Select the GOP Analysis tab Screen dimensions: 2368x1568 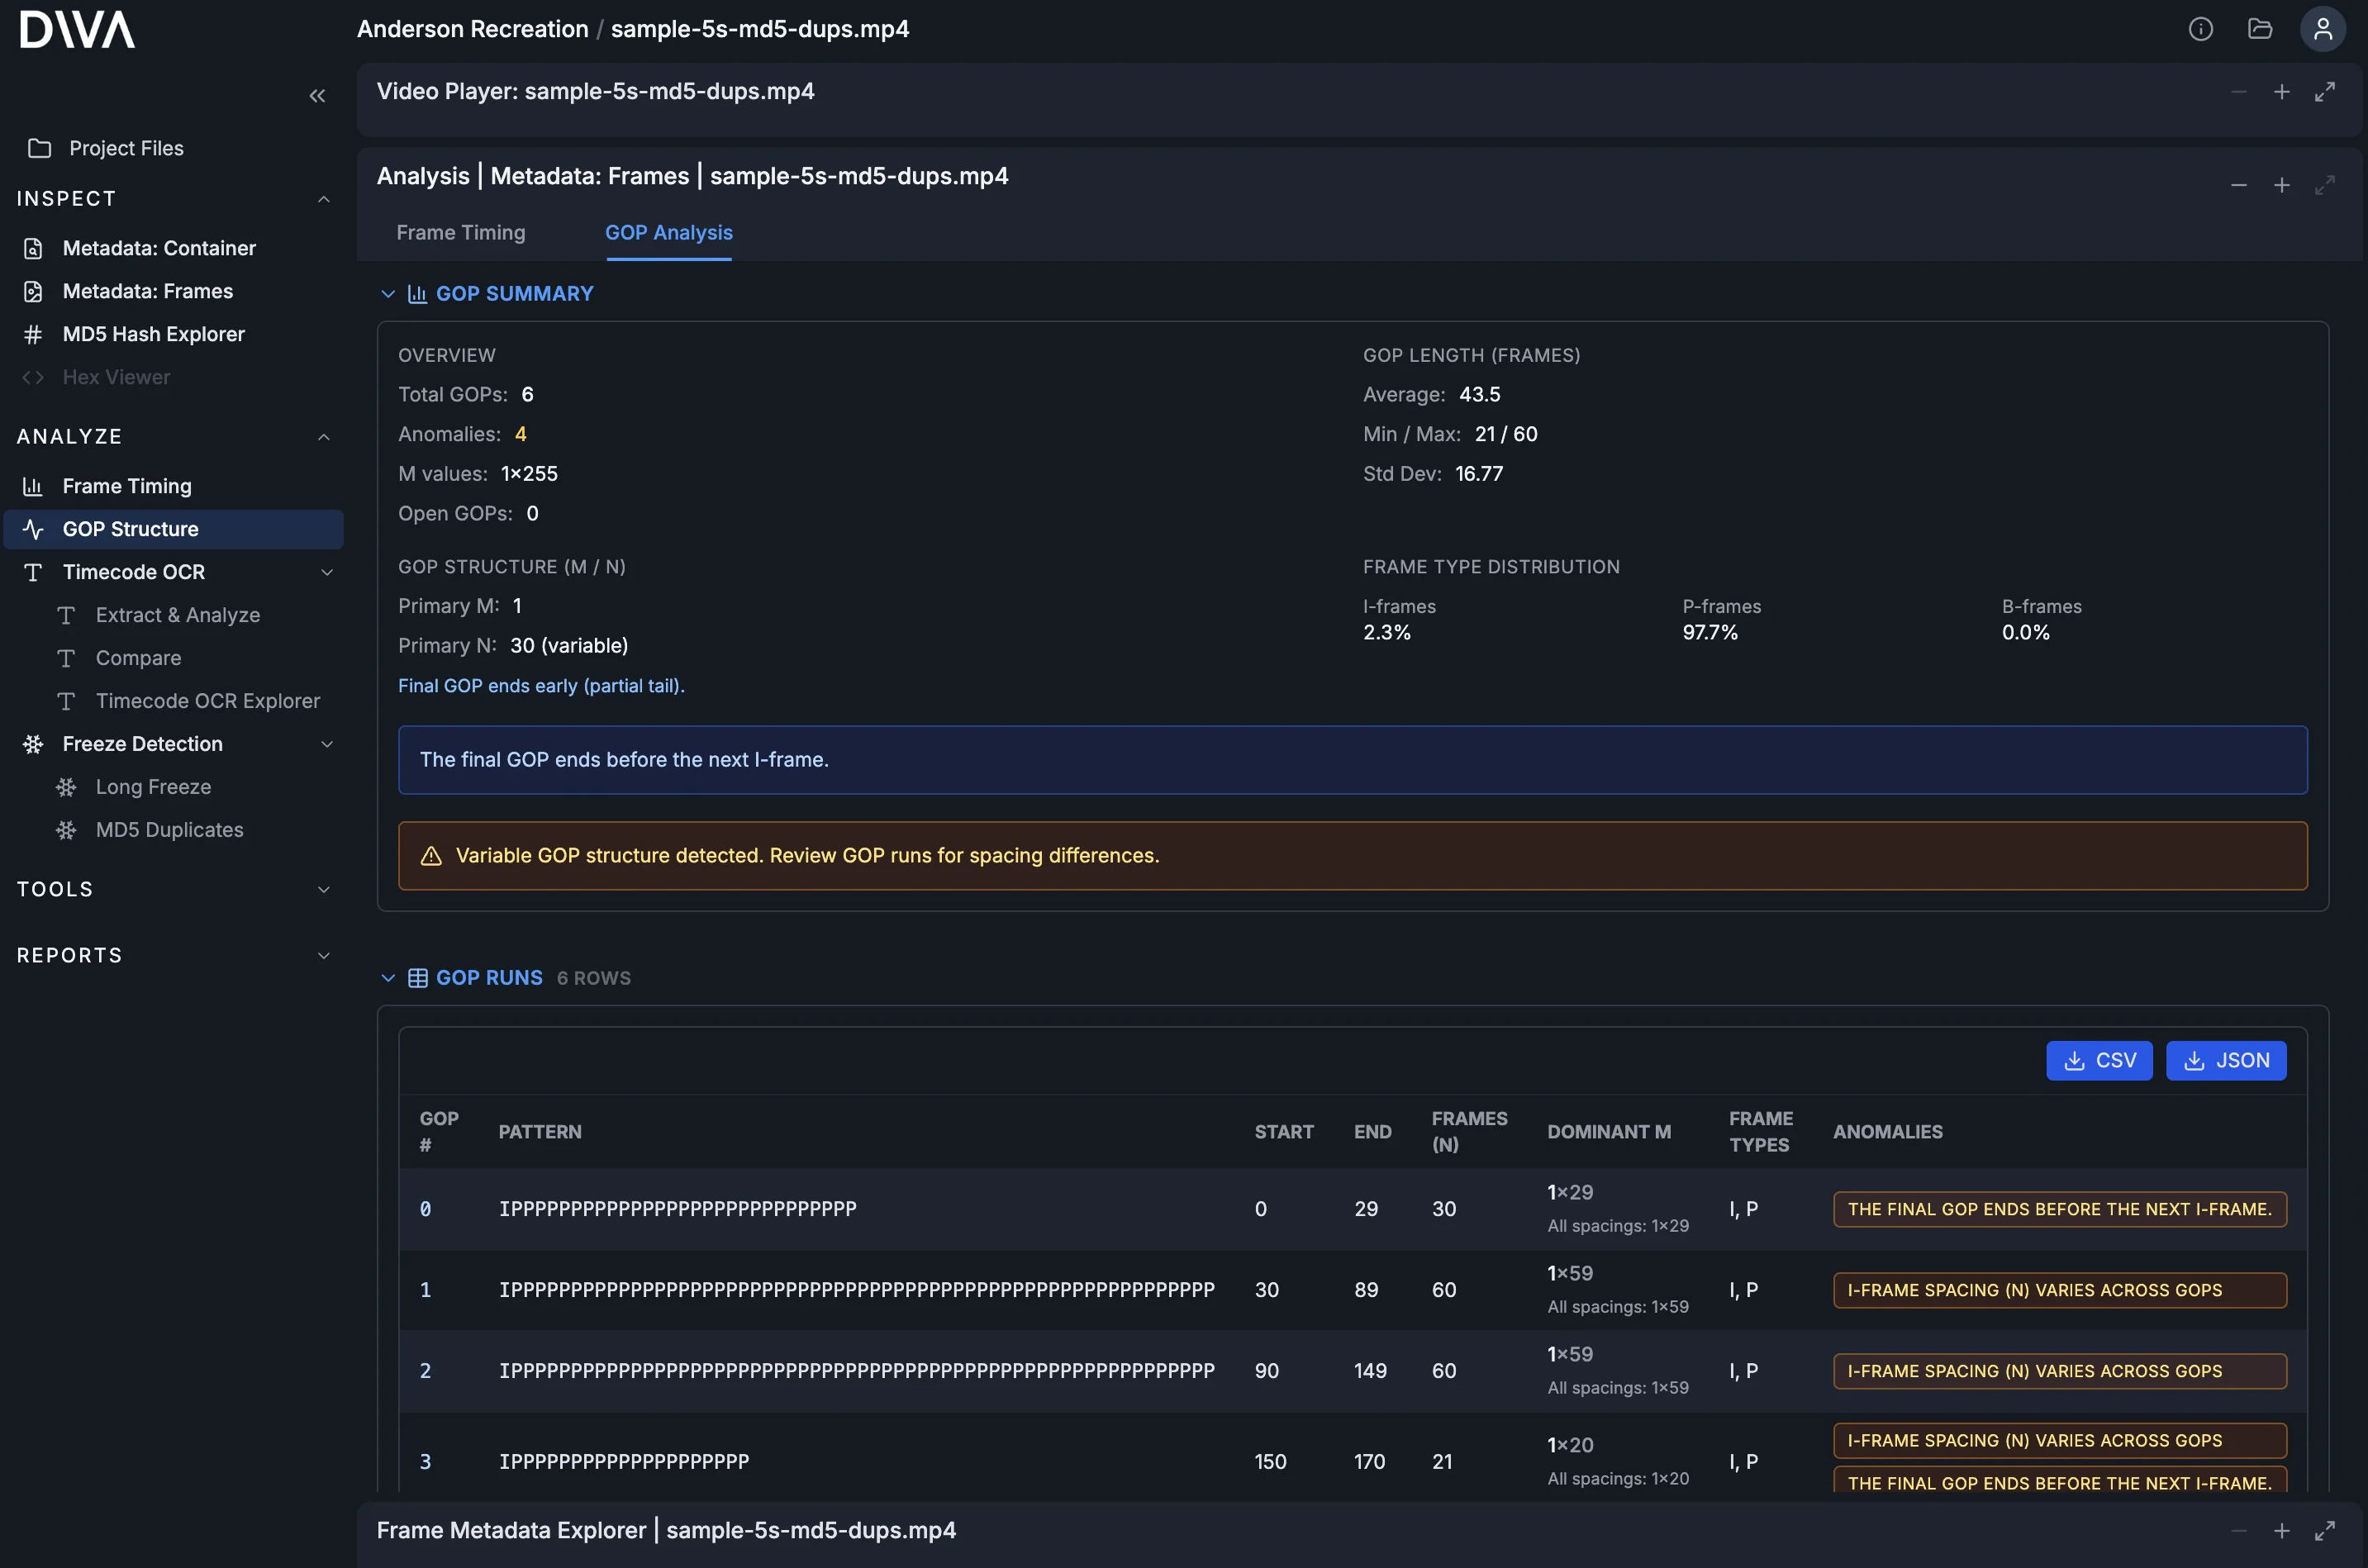click(668, 232)
